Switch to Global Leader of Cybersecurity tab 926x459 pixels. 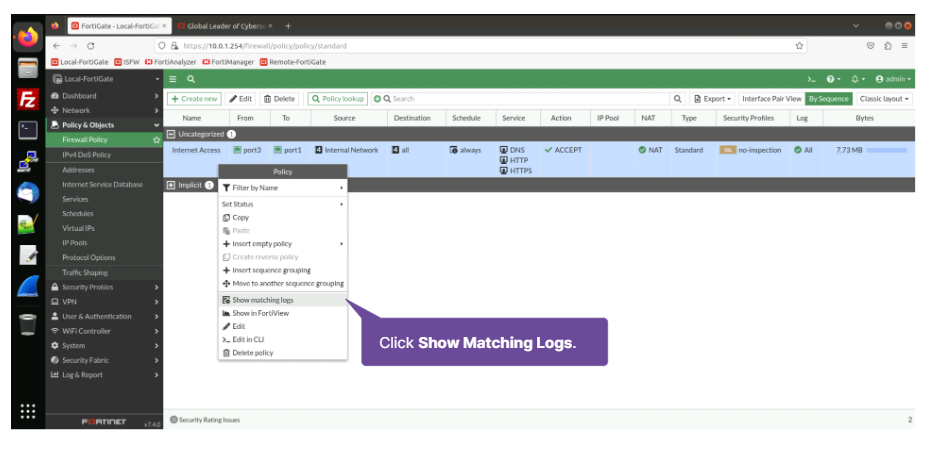click(x=224, y=26)
